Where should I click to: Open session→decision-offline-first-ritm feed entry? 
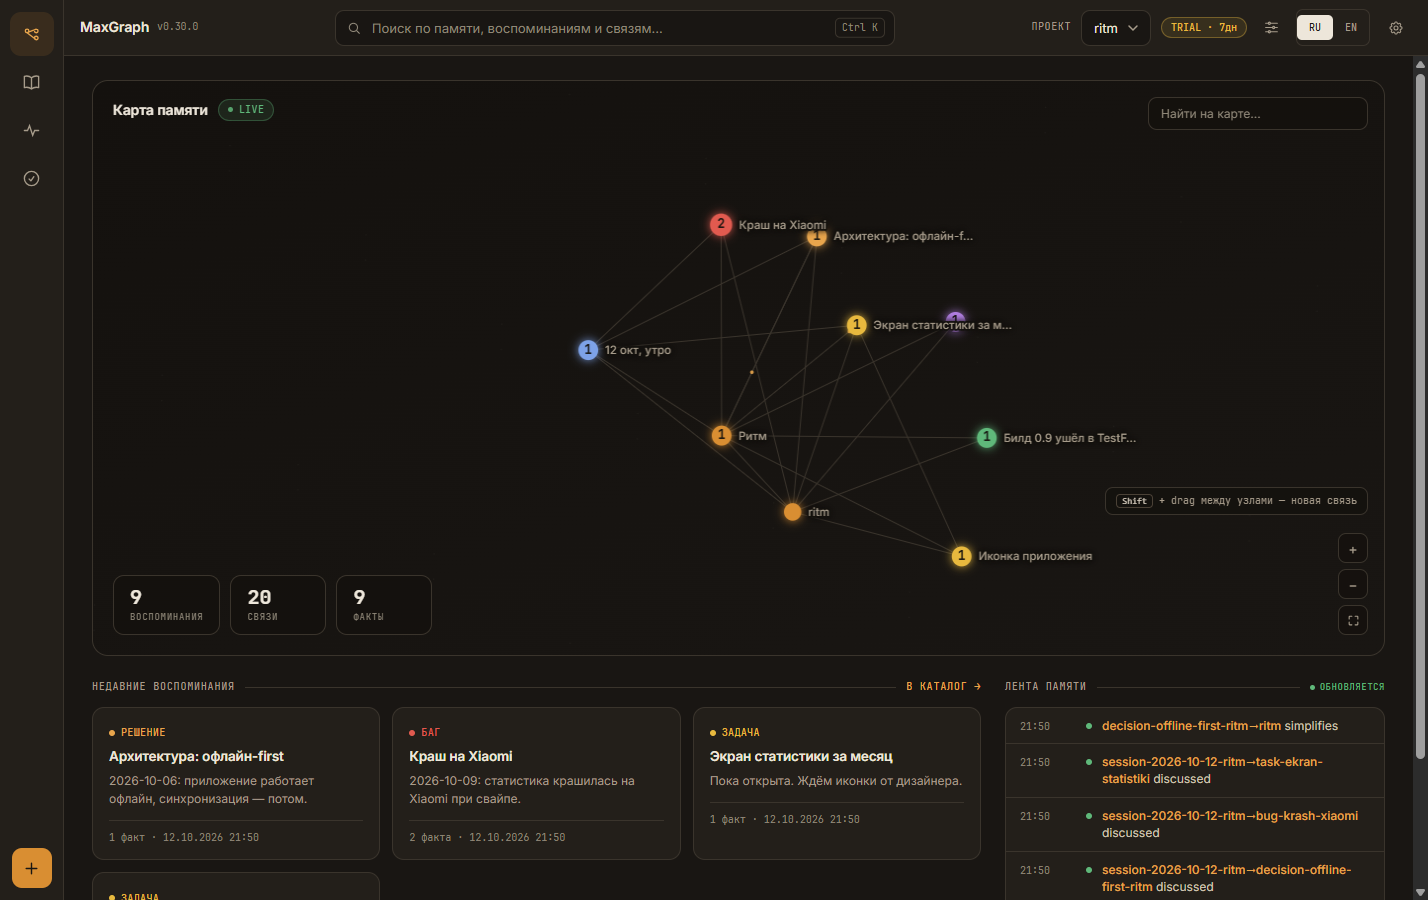click(x=1195, y=878)
